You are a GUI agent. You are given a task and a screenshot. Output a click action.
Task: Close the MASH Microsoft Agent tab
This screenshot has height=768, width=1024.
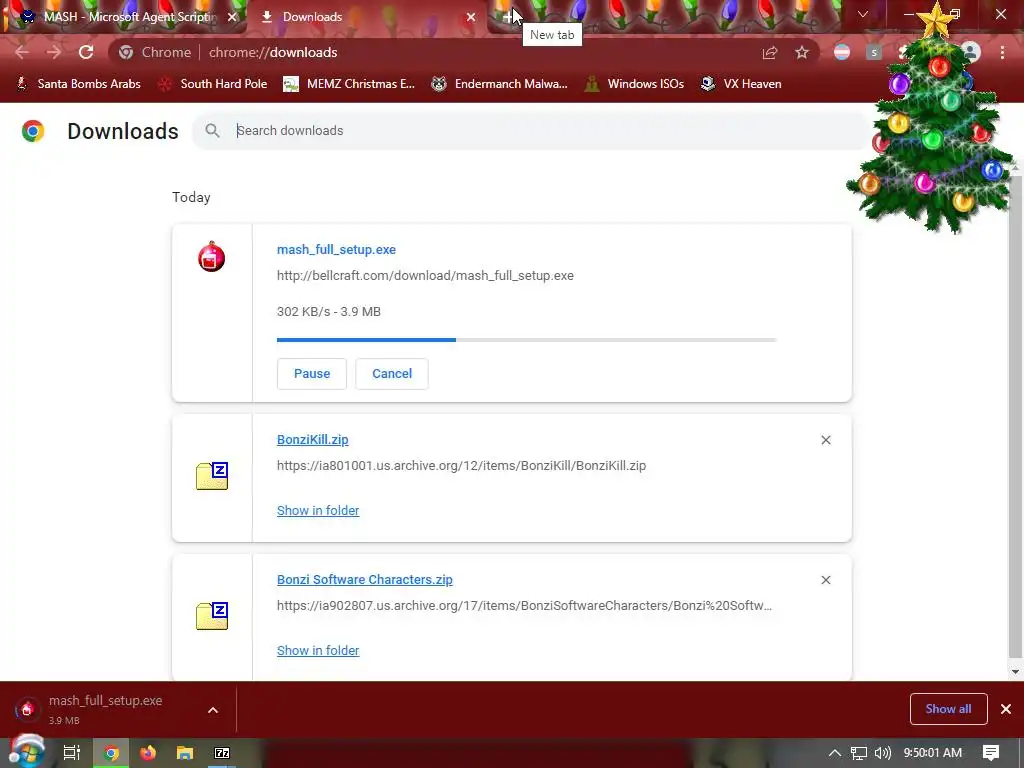[x=232, y=17]
